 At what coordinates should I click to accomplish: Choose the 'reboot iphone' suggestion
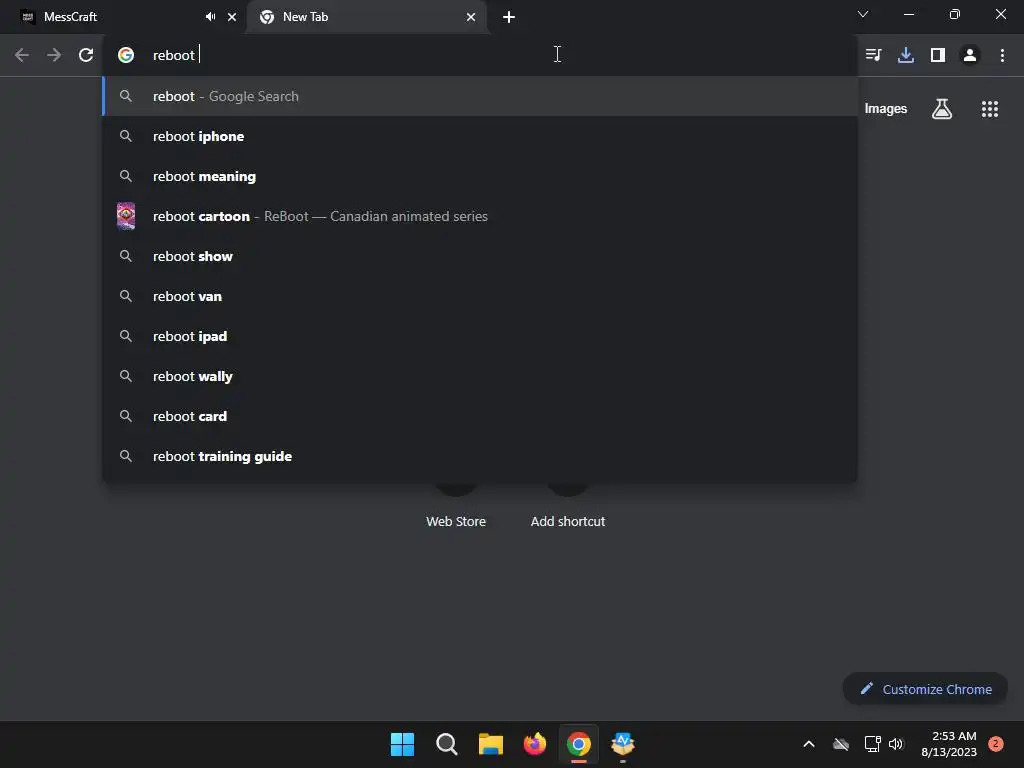tap(480, 136)
